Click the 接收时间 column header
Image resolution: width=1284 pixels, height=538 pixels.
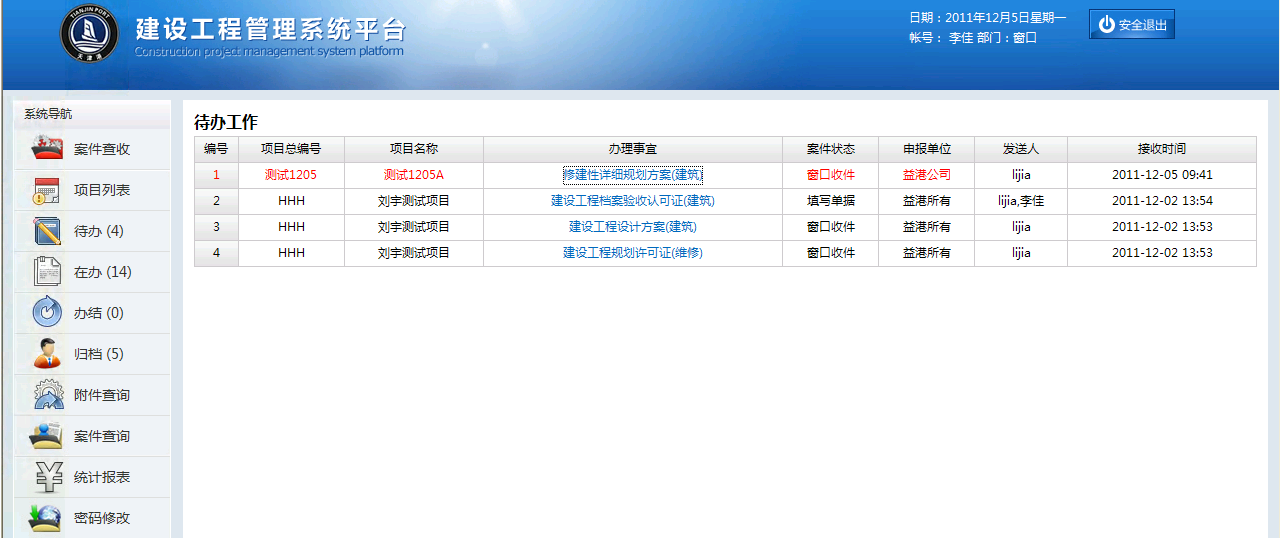click(1161, 149)
